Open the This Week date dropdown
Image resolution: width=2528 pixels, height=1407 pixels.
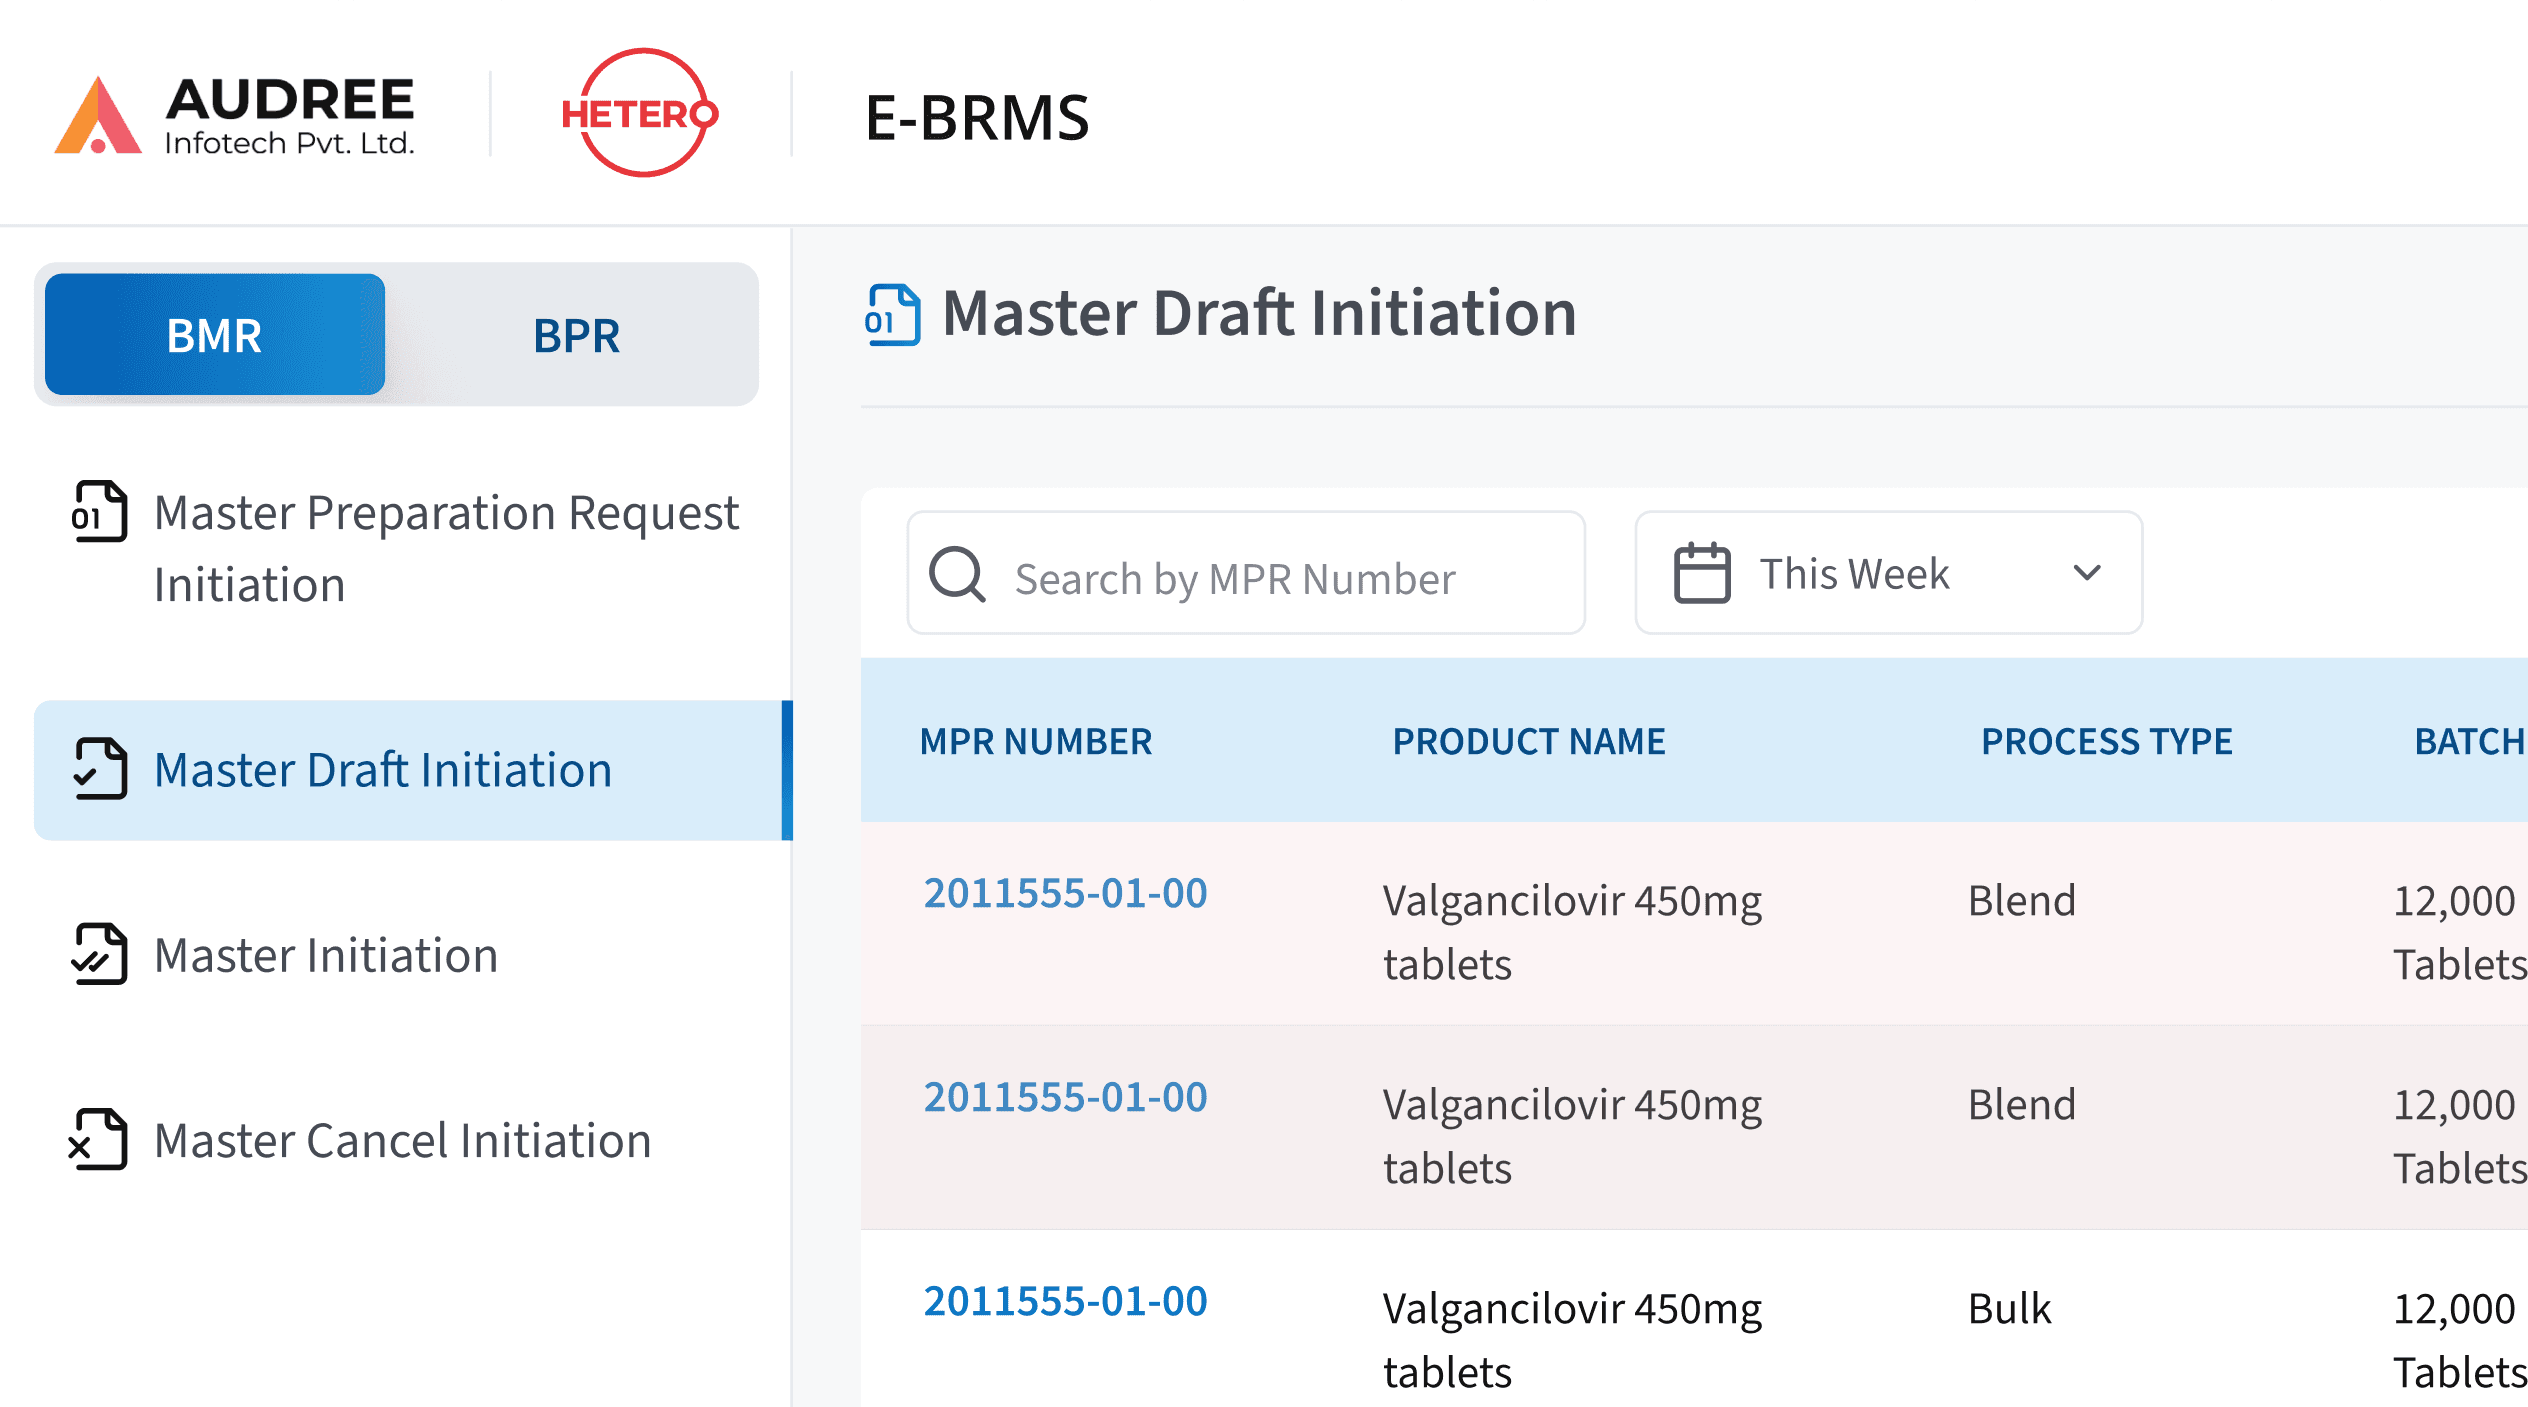click(1888, 573)
